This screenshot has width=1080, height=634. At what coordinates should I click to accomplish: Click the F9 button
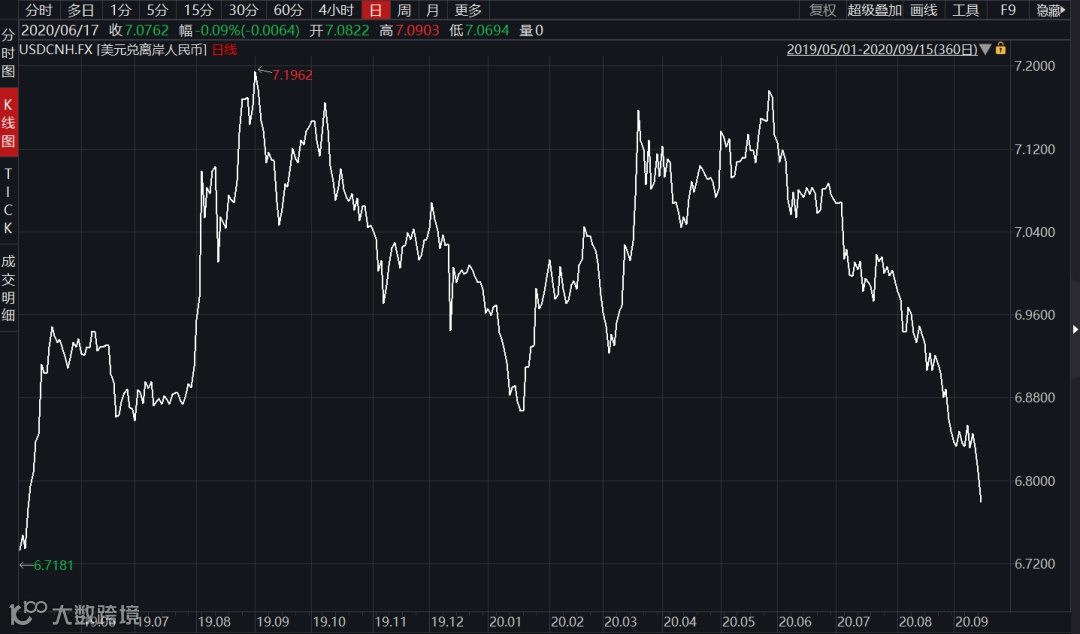(1008, 10)
